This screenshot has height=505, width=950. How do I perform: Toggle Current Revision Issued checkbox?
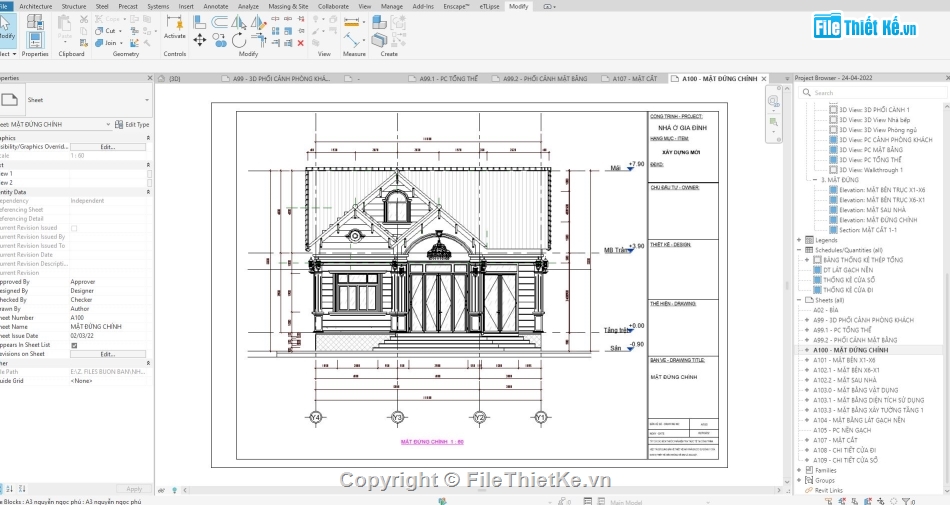pos(74,228)
